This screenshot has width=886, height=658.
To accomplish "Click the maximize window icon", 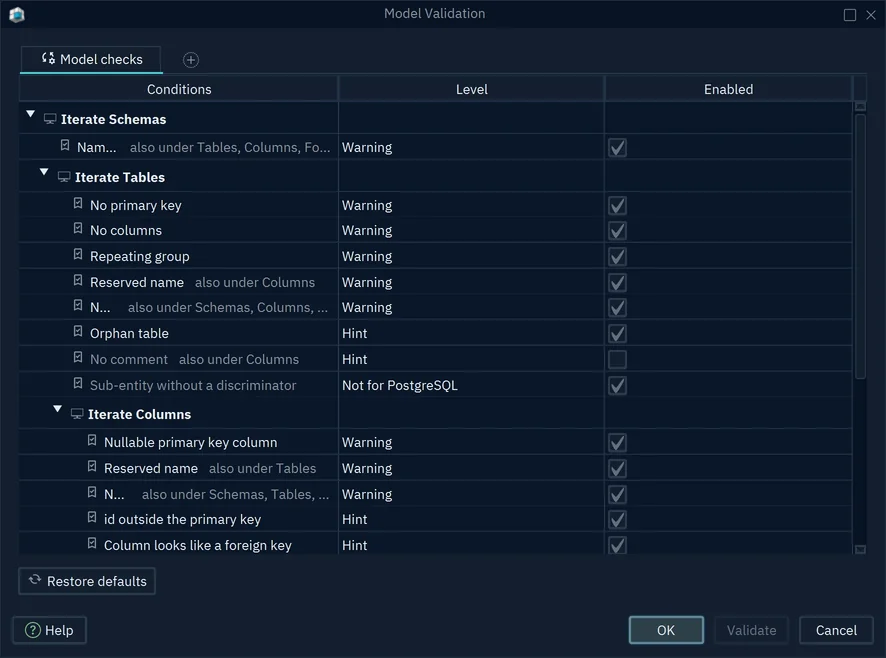I will pyautogui.click(x=850, y=15).
